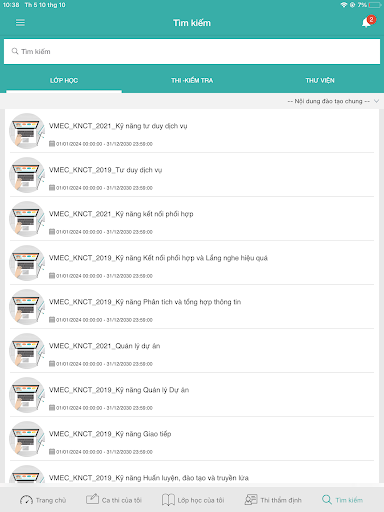Open thumbnail of 2019 Tư duy dịch vụ

coord(27,175)
